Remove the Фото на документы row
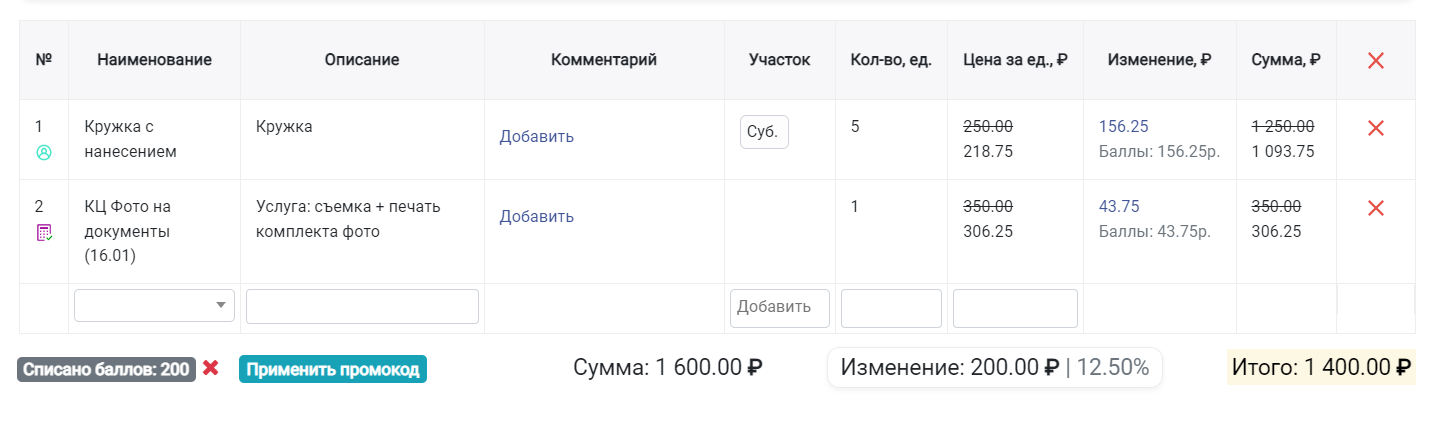Screen dimensions: 1431x443 pyautogui.click(x=1375, y=208)
